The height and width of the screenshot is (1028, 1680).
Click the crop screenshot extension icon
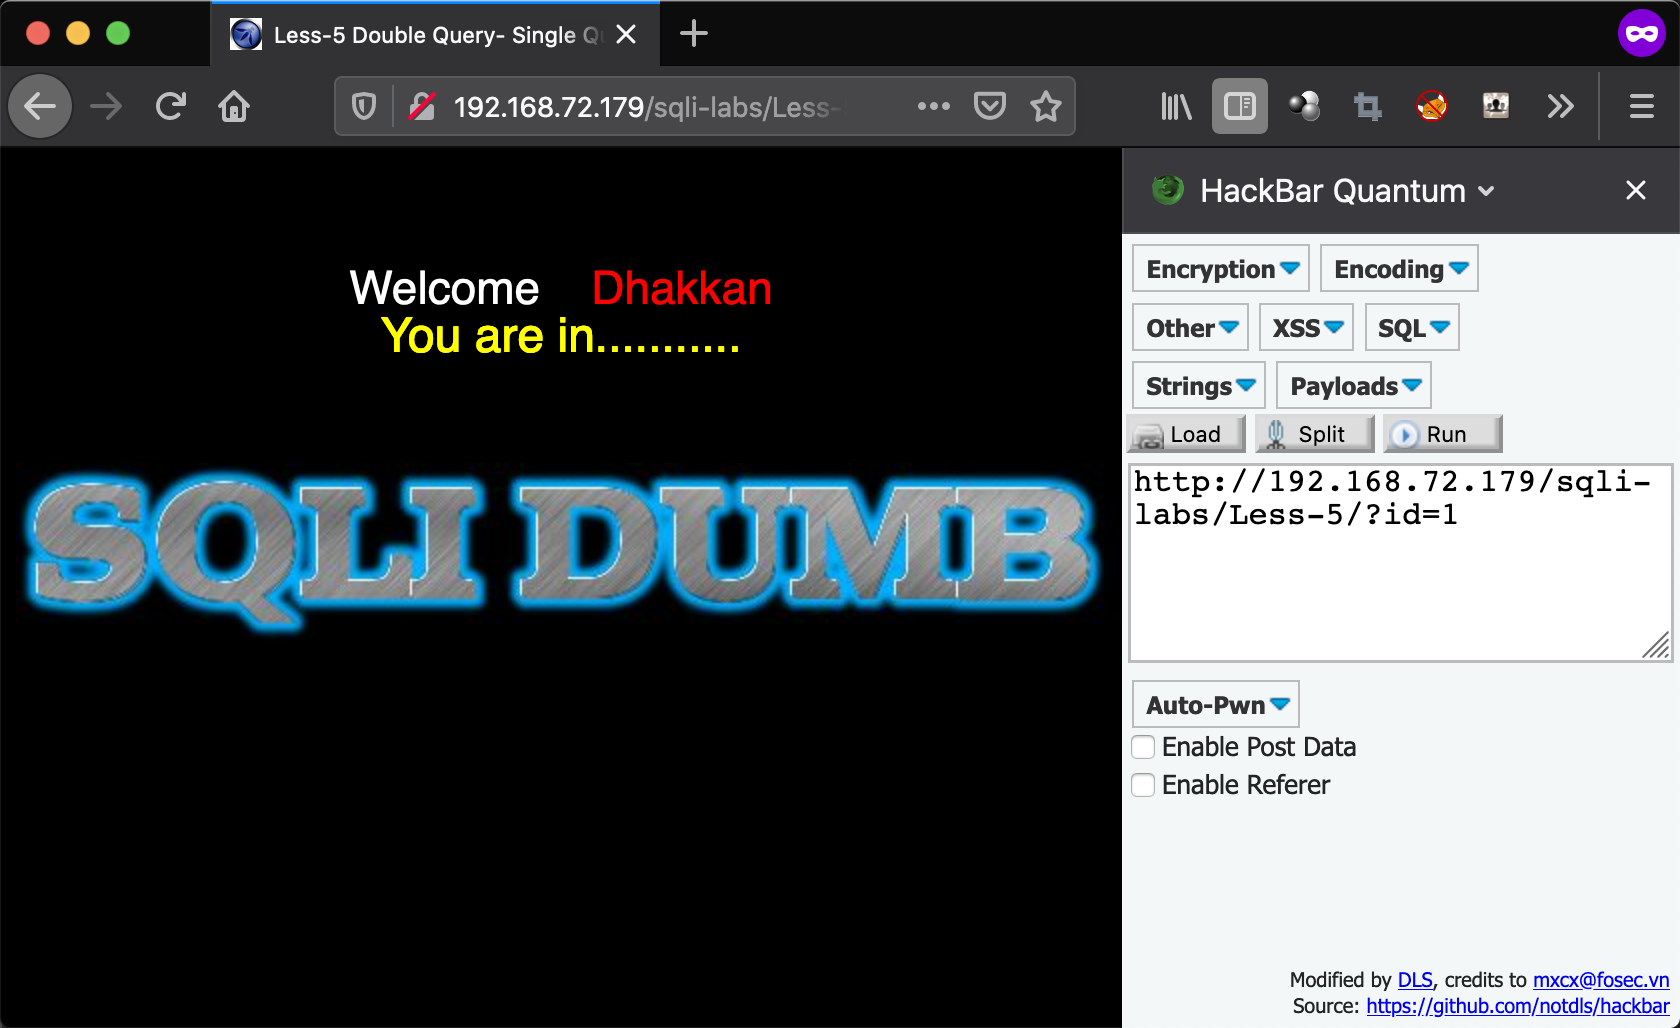coord(1367,106)
